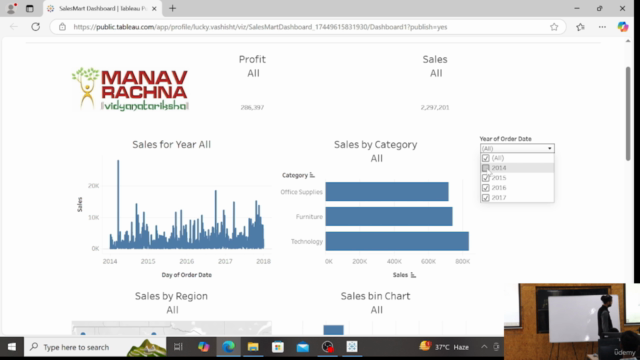Toggle the 2017 year checkbox

tap(486, 198)
